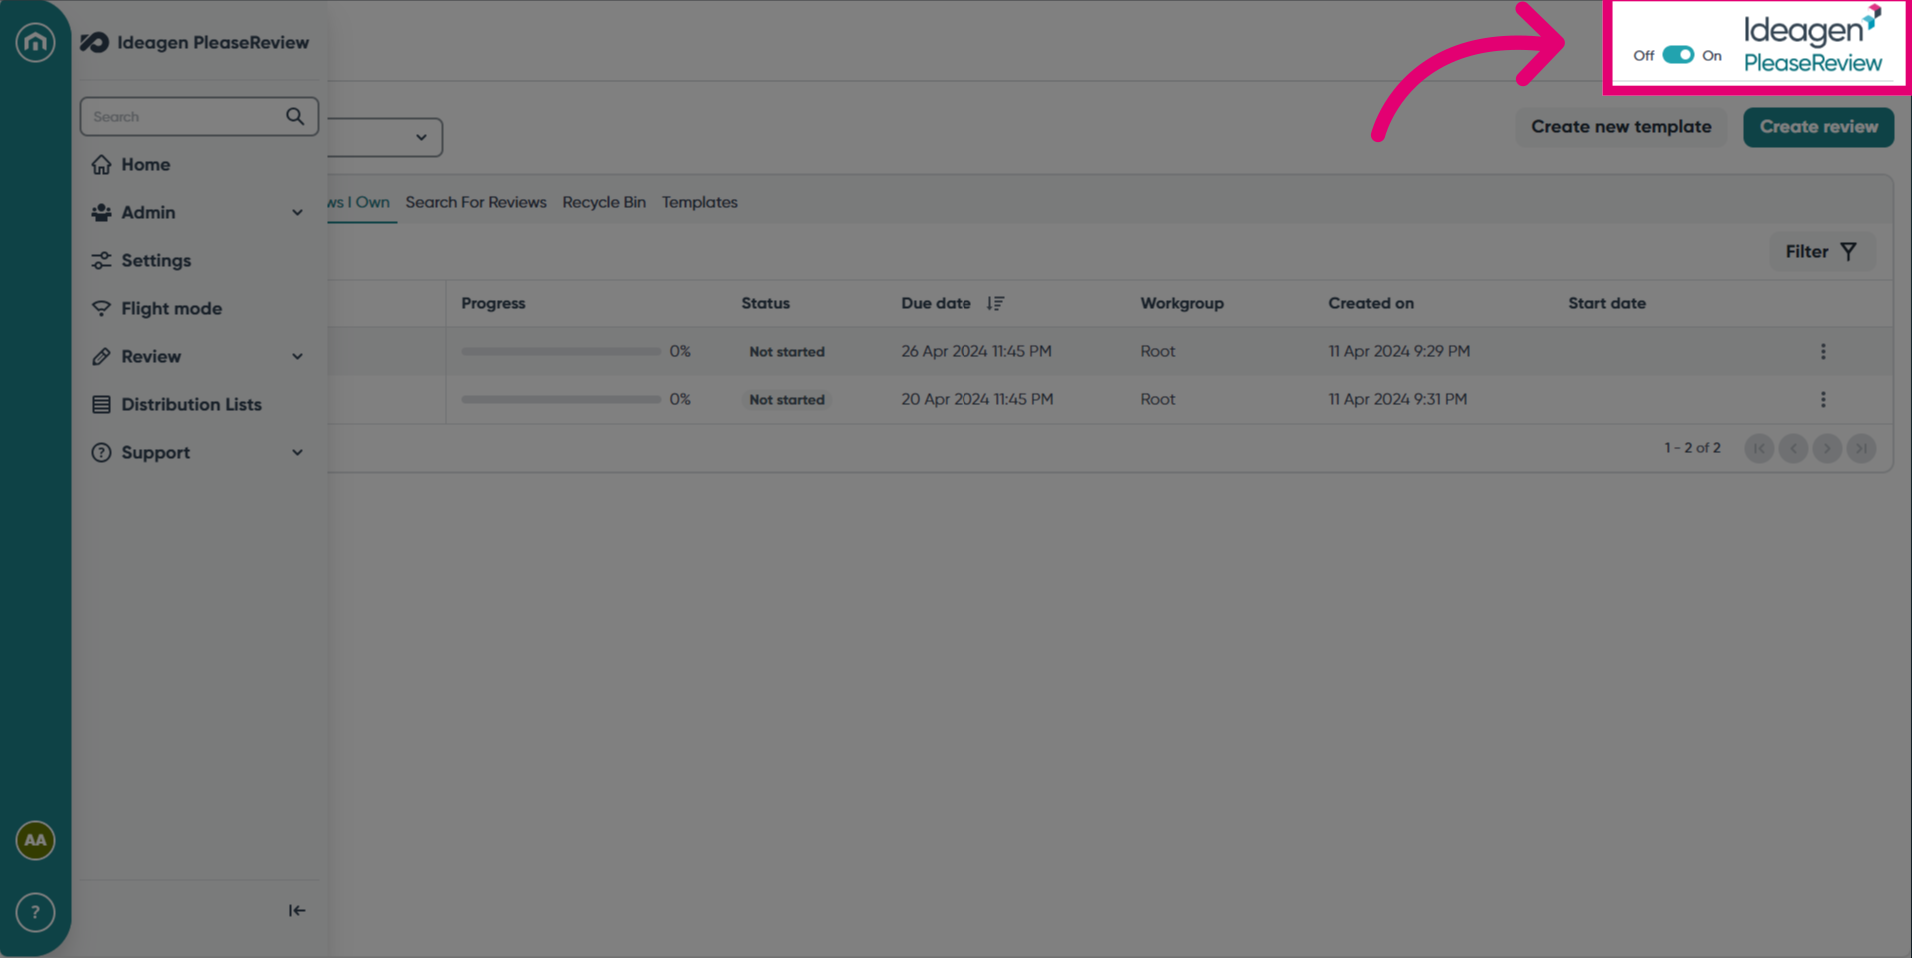Select Flight mode in the sidebar
The image size is (1912, 958).
(171, 308)
